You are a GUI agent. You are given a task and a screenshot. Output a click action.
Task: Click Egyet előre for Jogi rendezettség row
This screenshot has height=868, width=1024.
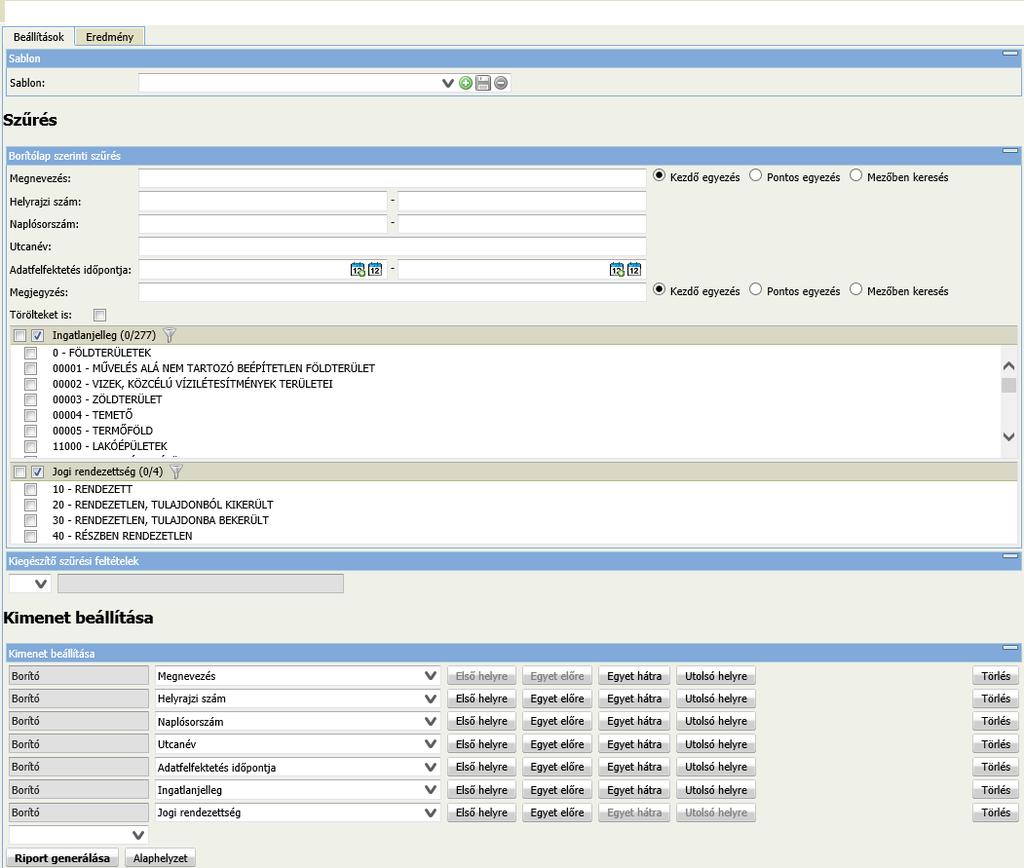(557, 812)
